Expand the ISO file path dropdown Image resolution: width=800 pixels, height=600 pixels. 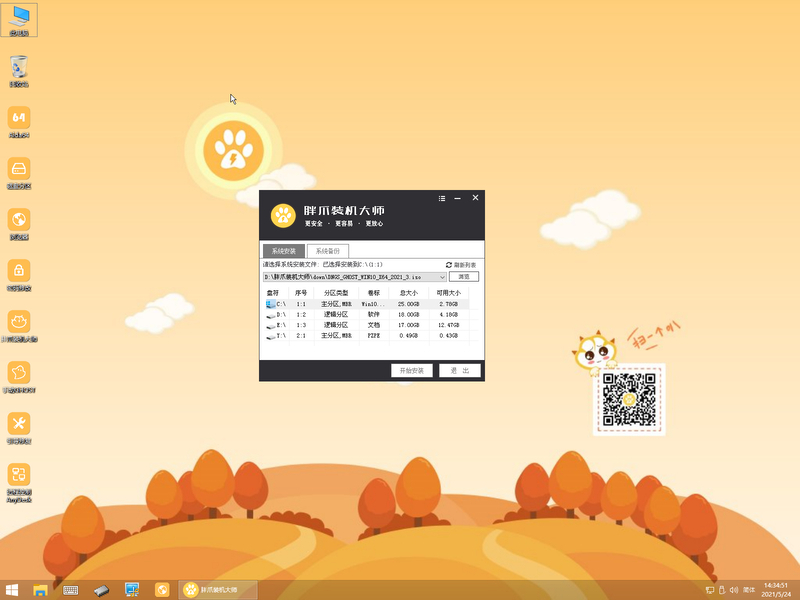coord(442,277)
